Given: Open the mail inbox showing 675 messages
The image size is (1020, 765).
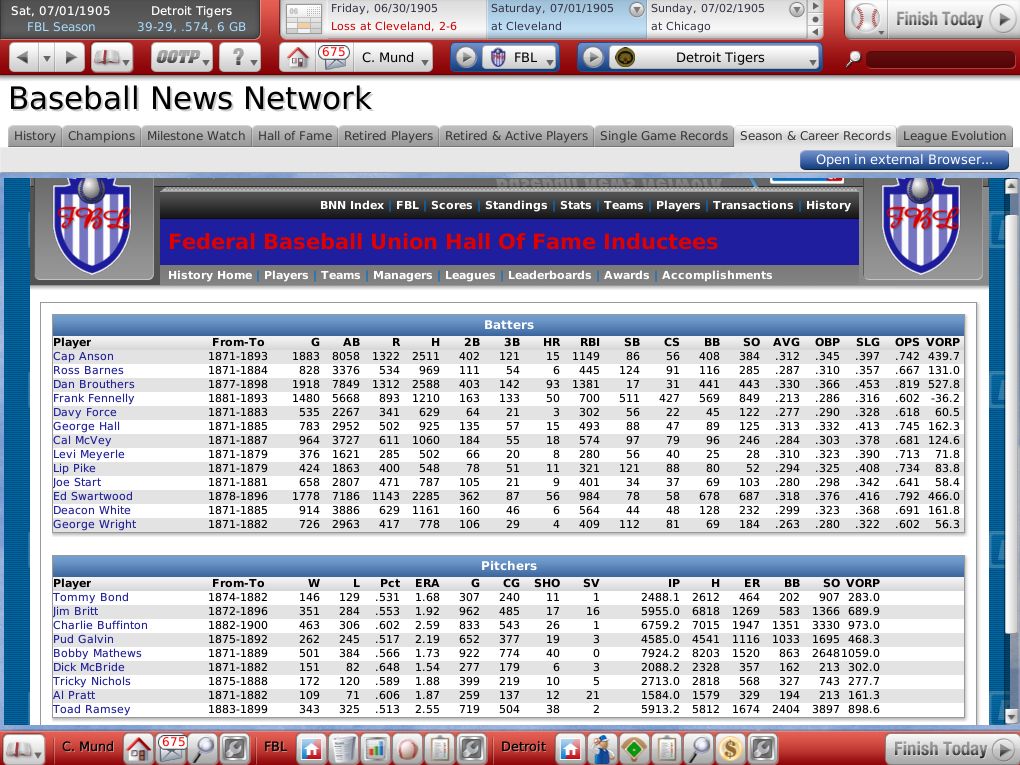Looking at the screenshot, I should point(333,57).
